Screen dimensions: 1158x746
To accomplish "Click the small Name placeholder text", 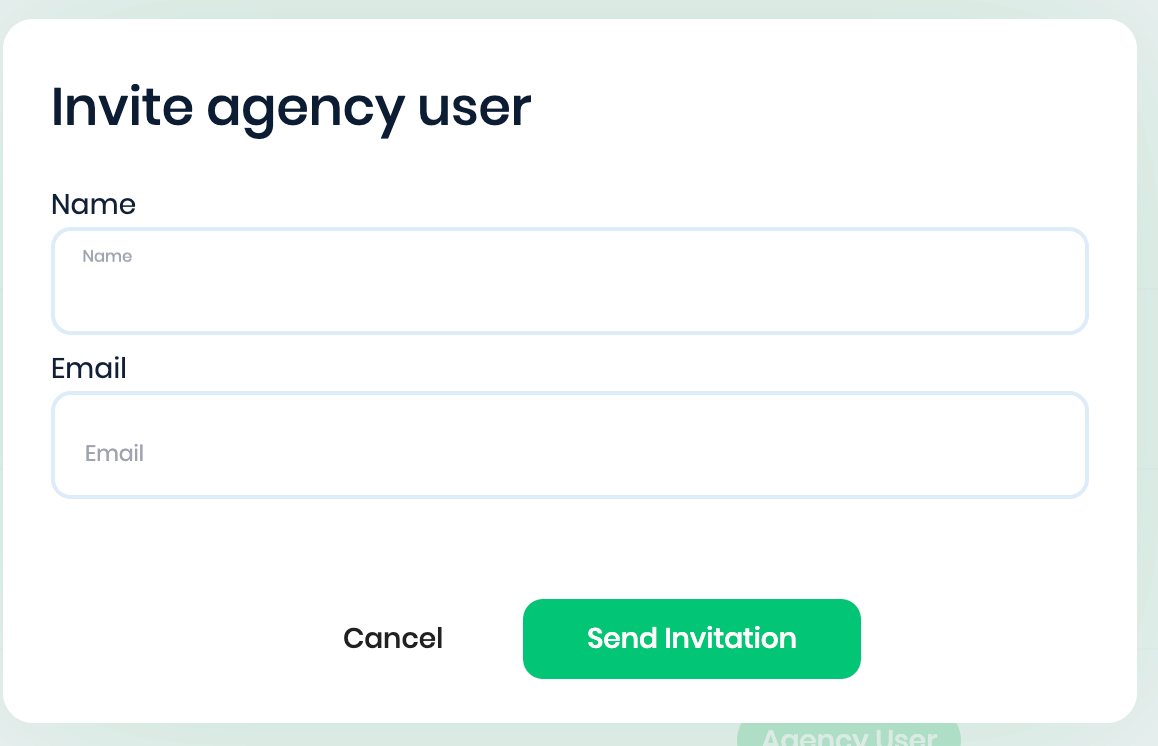I will [107, 256].
